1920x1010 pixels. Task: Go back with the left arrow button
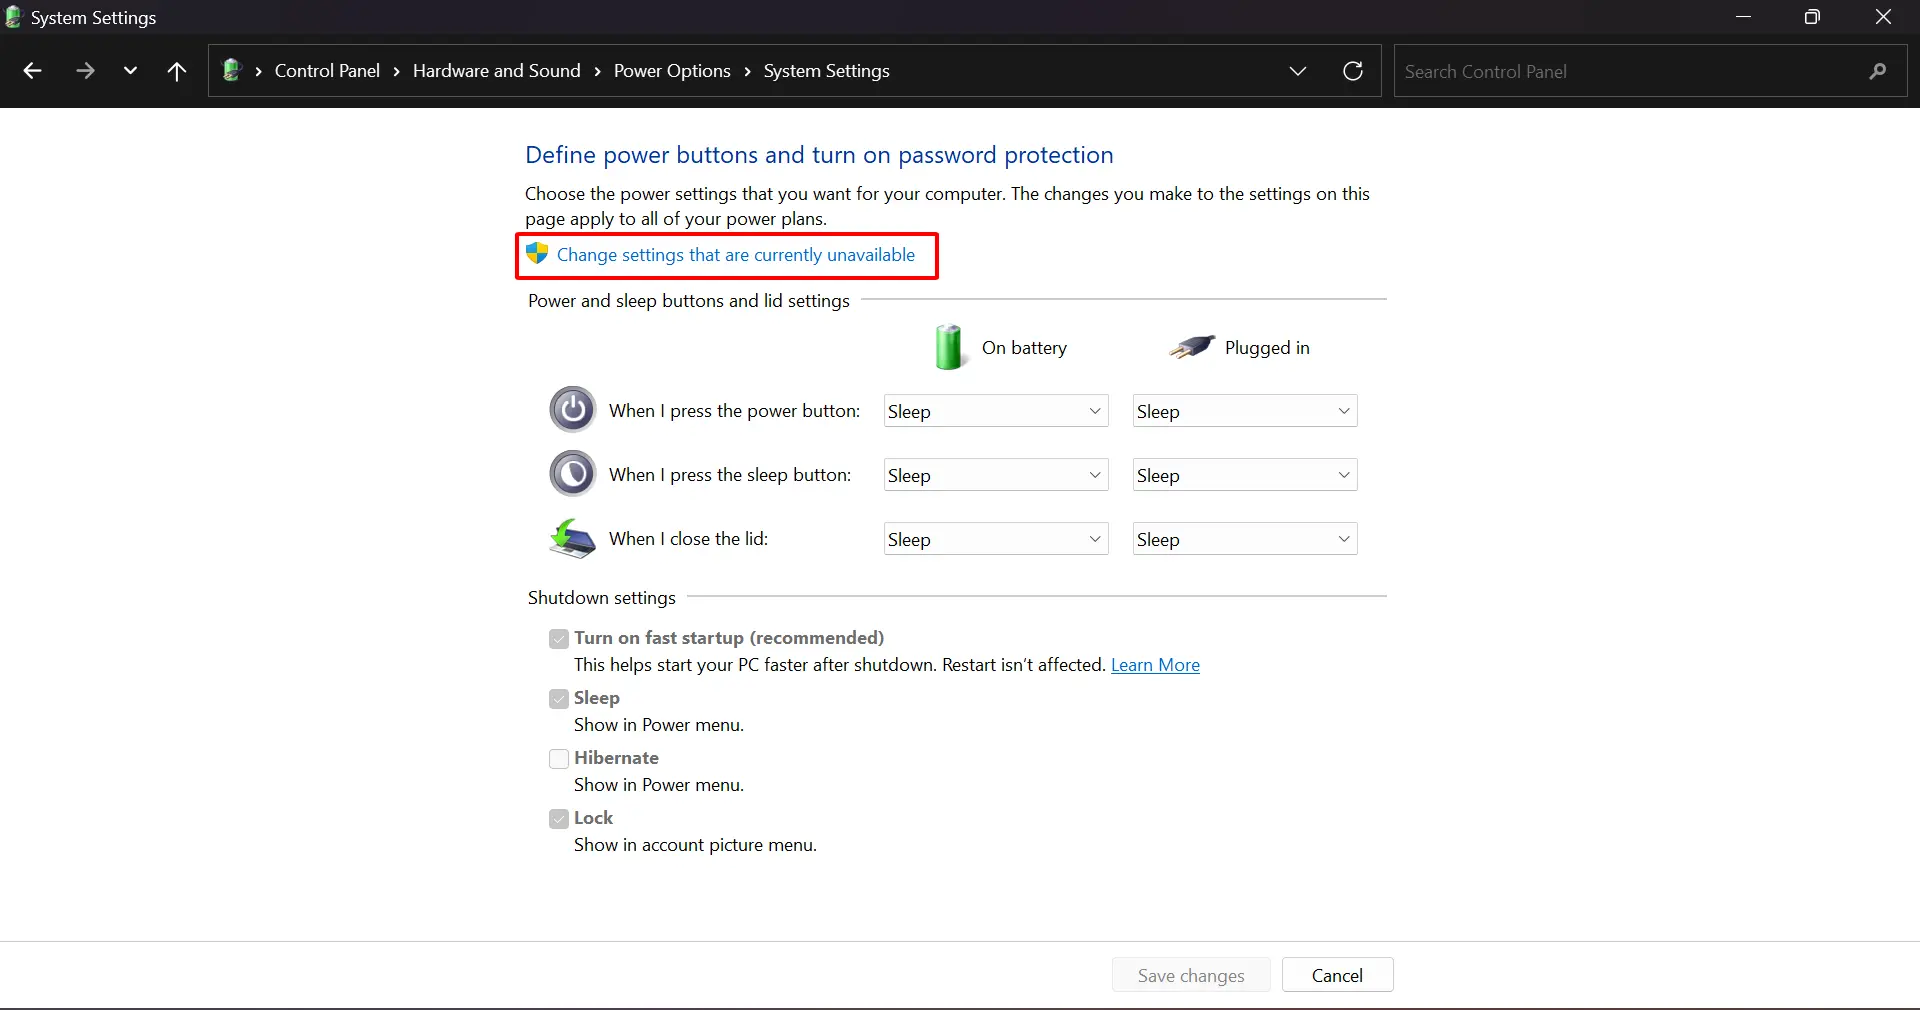32,71
